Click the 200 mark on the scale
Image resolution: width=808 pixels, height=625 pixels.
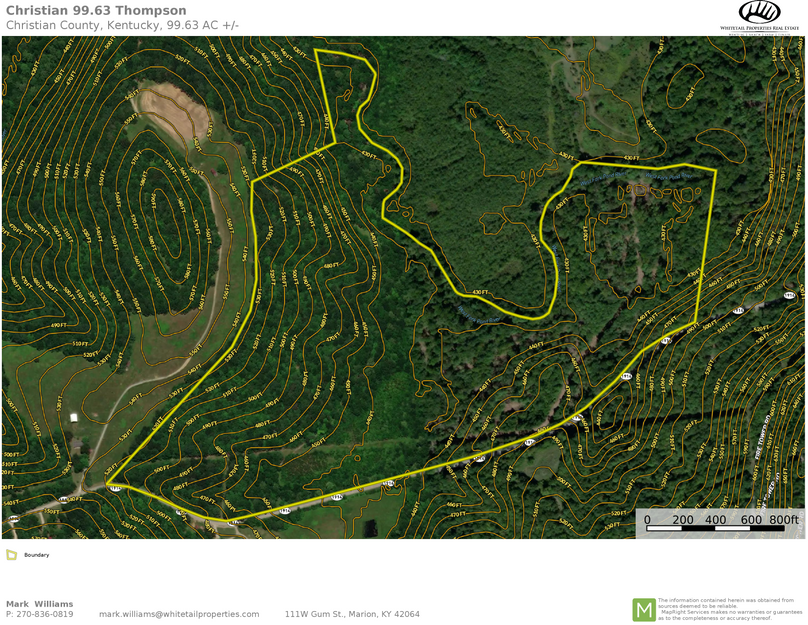[681, 519]
